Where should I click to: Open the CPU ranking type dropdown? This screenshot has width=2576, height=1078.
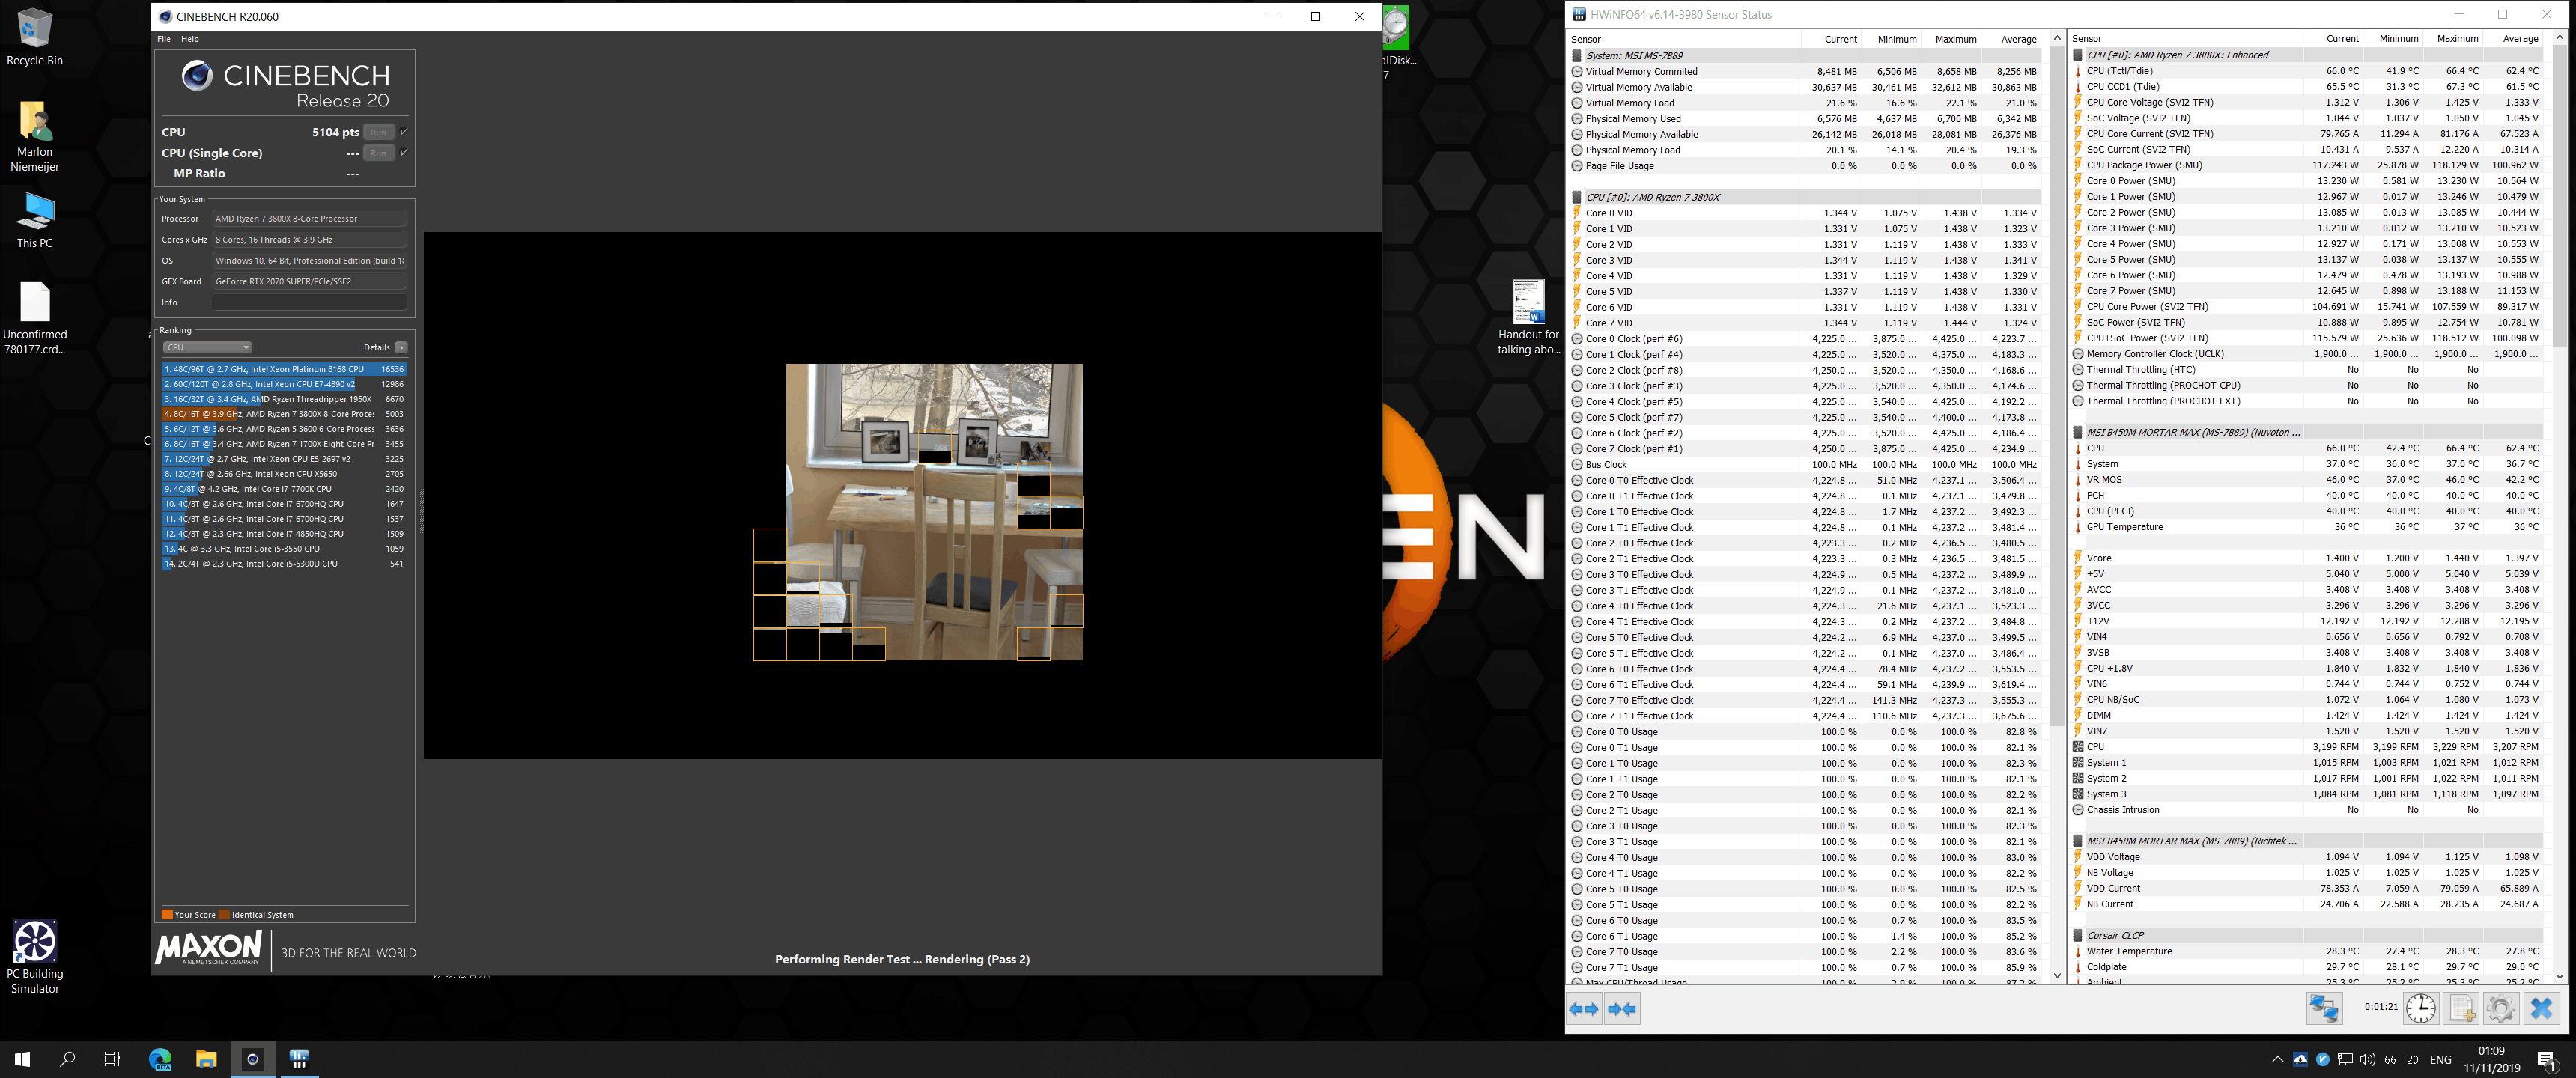coord(207,347)
